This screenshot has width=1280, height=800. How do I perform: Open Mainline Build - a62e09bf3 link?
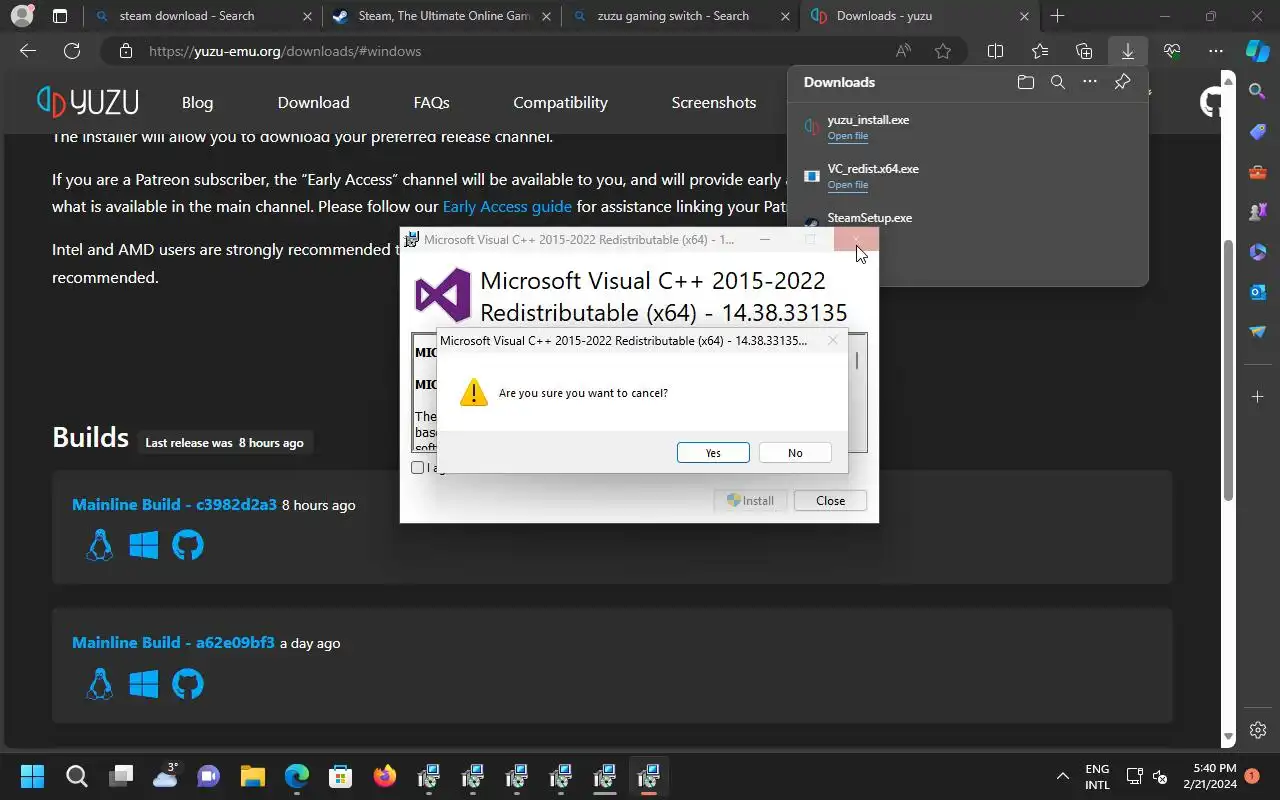[x=173, y=642]
